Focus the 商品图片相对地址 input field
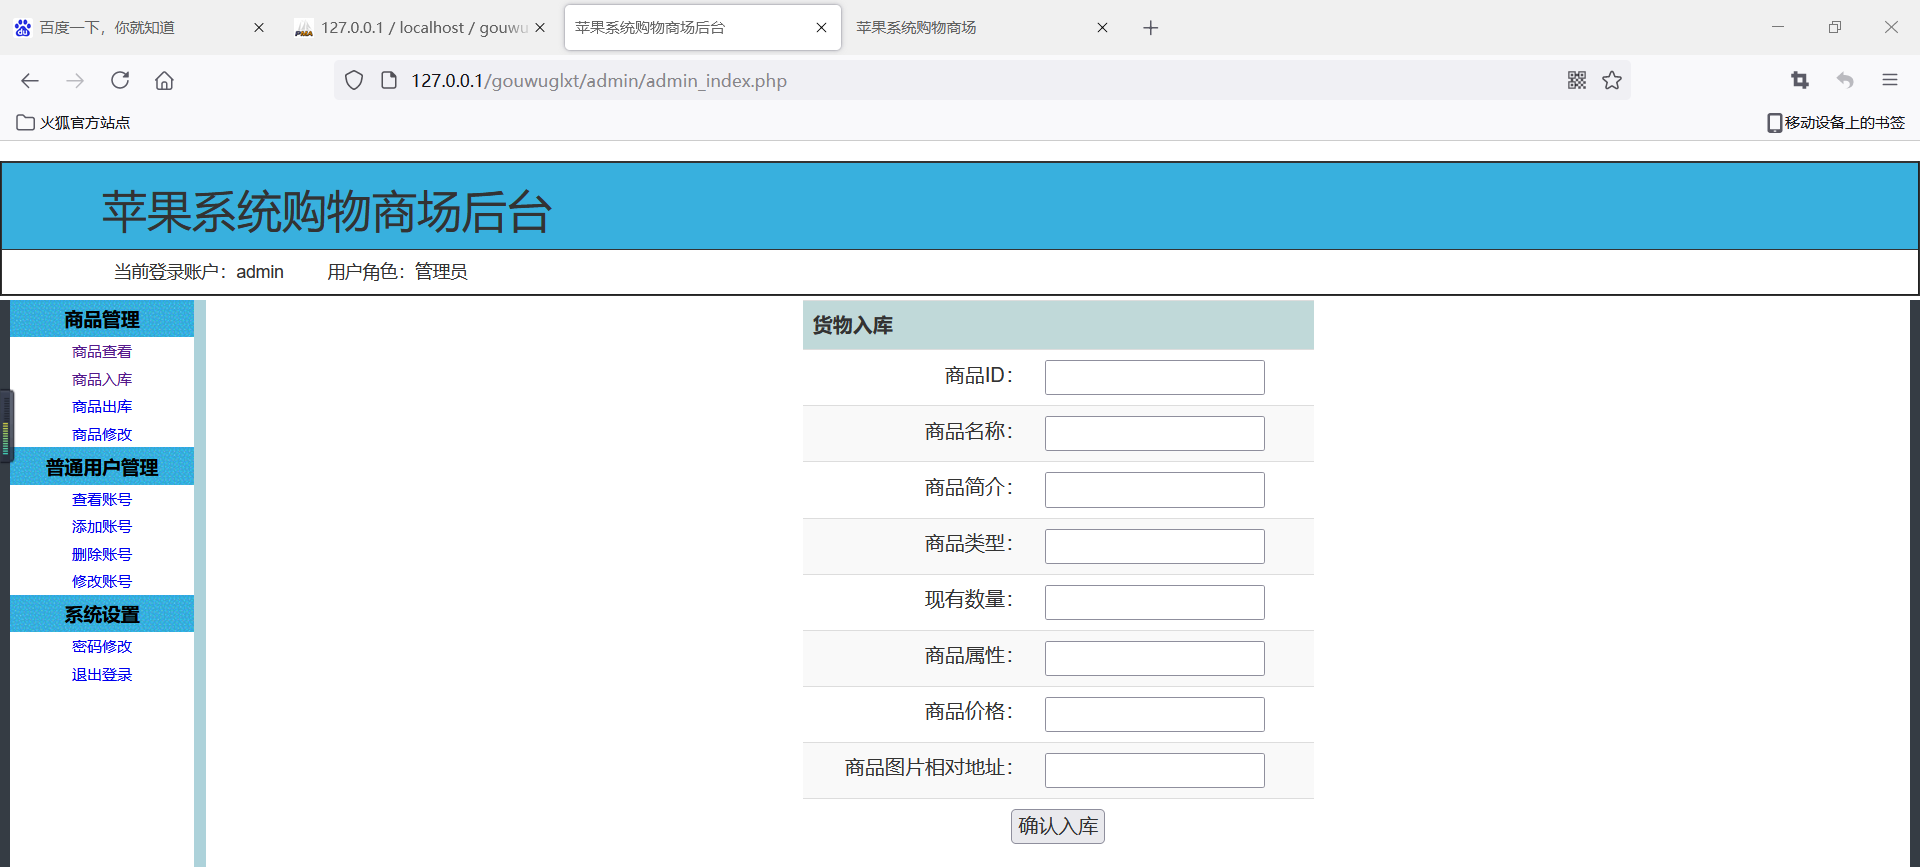 click(x=1155, y=770)
